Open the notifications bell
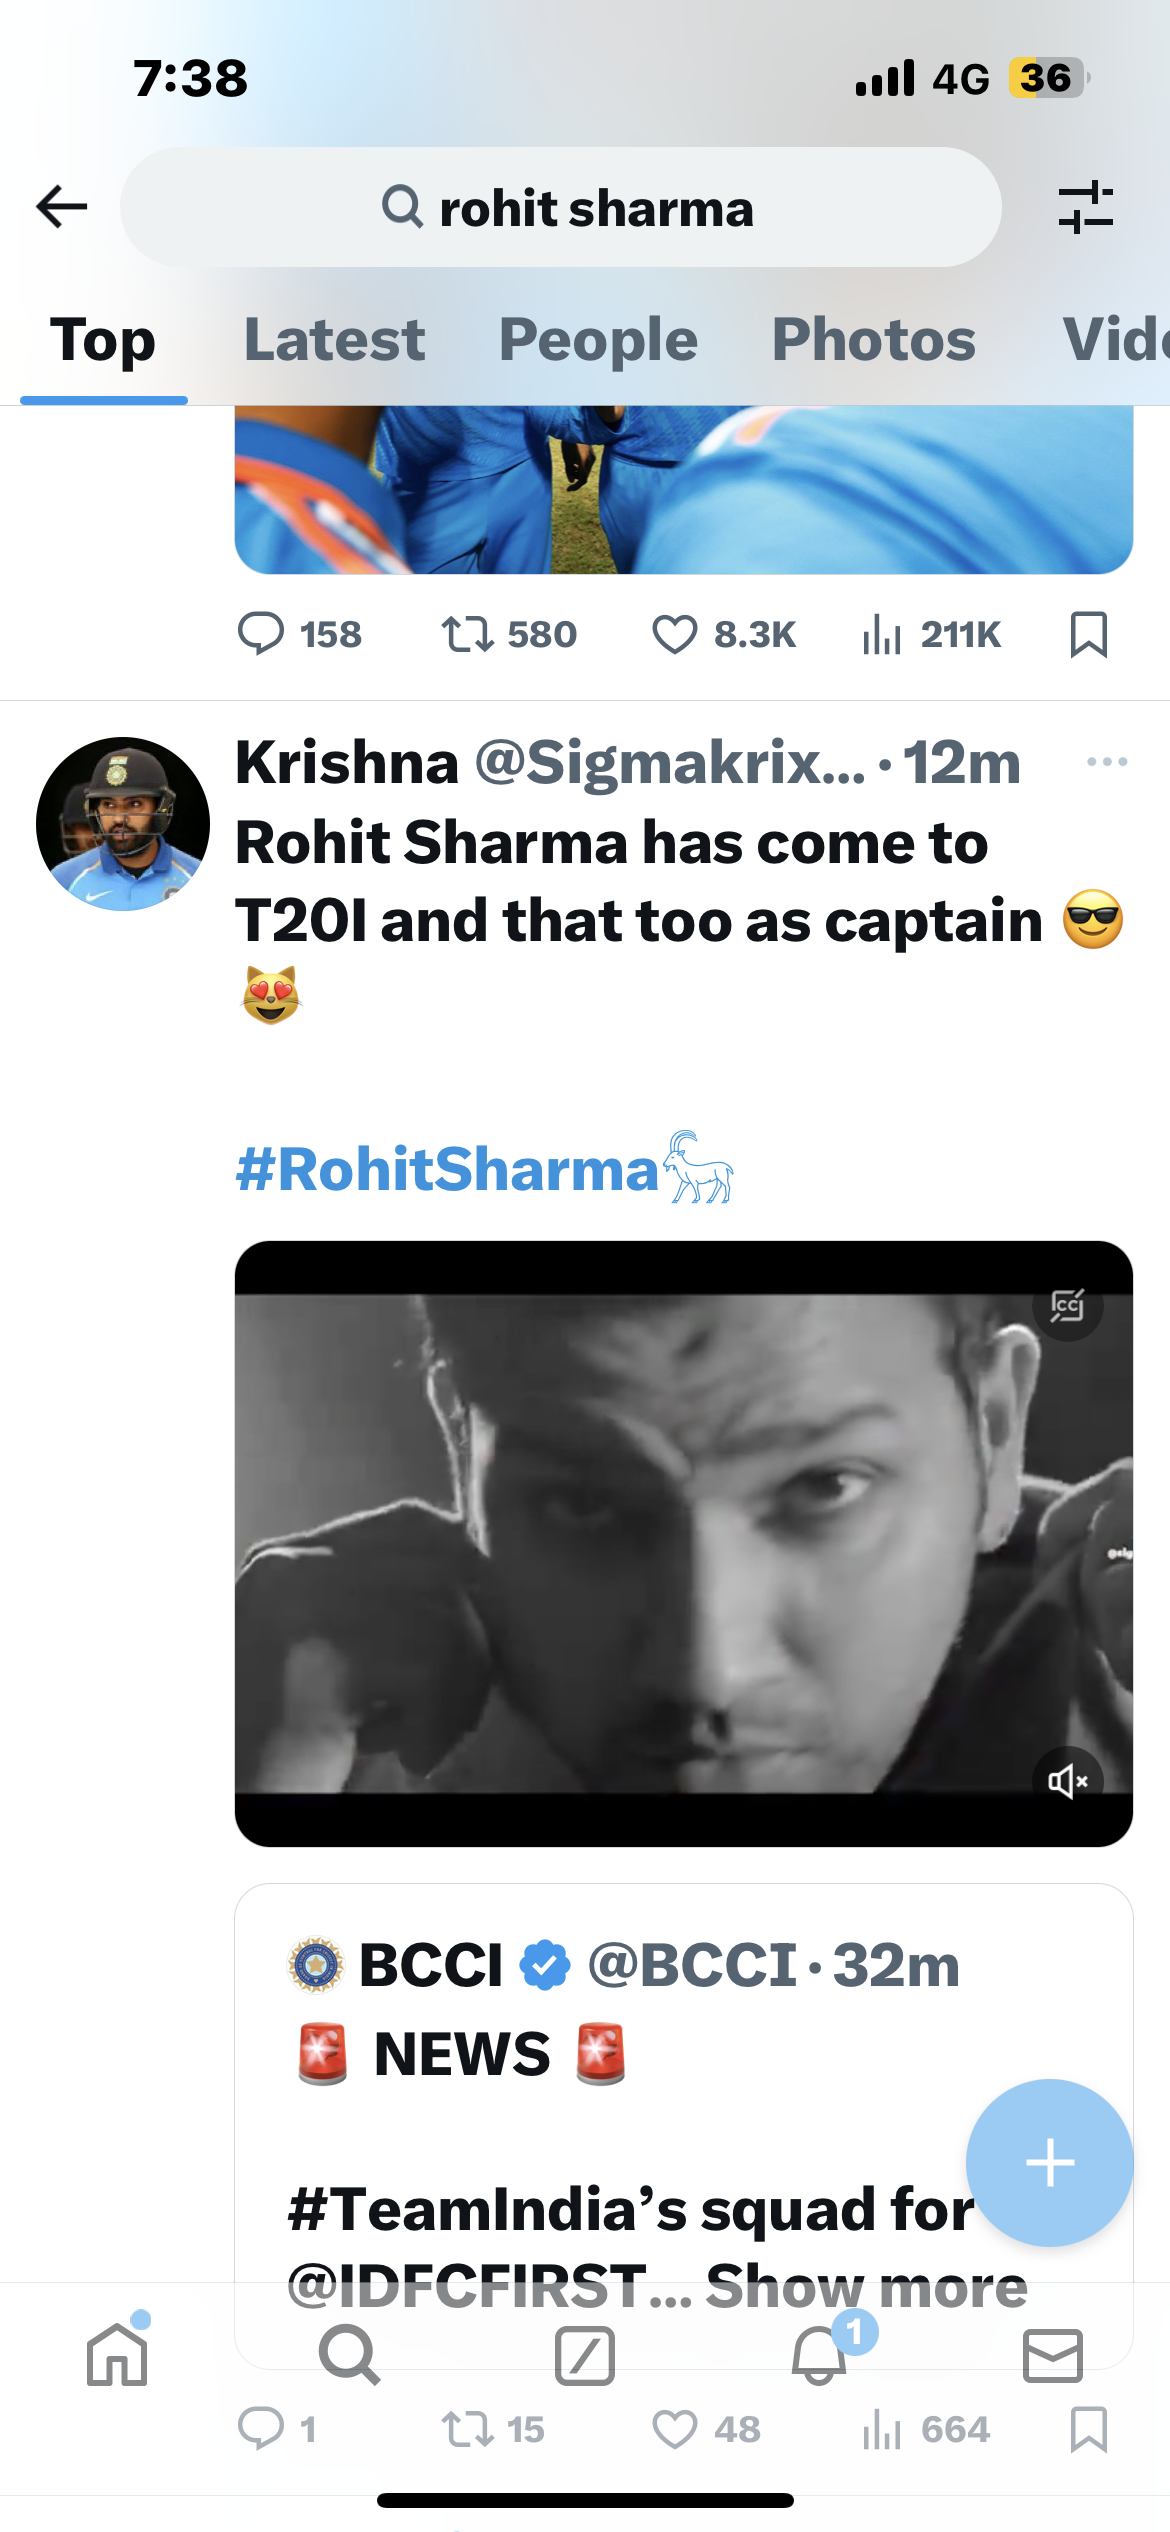 pyautogui.click(x=819, y=2354)
